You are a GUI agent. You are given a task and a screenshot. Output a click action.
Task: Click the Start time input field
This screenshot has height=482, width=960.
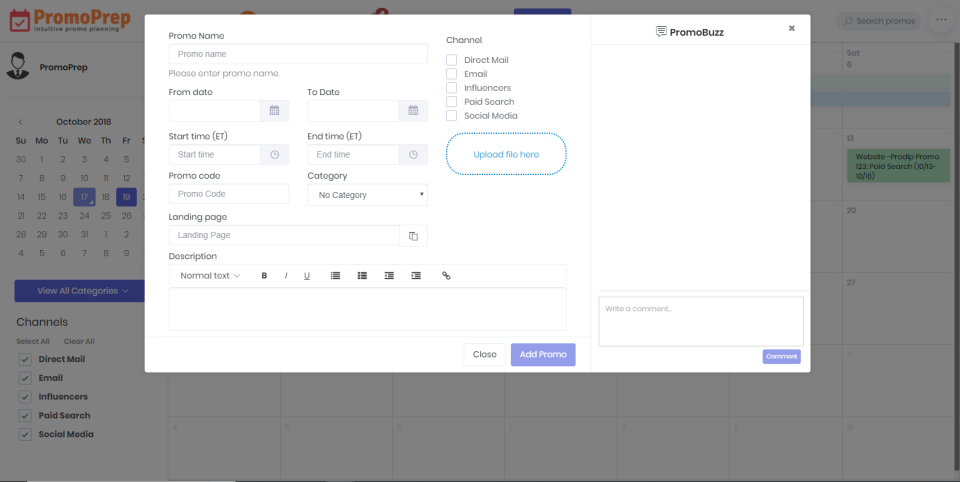(214, 155)
